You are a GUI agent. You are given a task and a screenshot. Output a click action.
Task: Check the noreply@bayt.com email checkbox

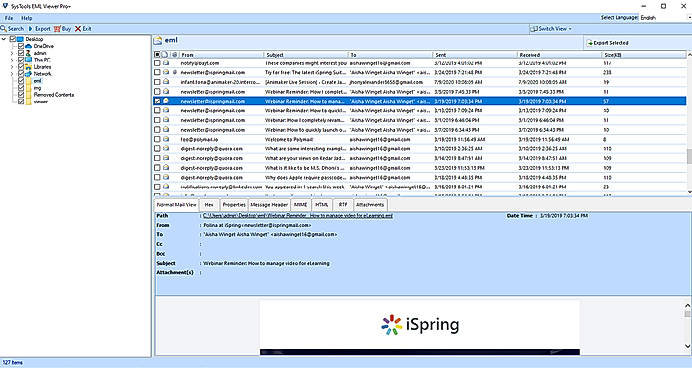pyautogui.click(x=157, y=63)
